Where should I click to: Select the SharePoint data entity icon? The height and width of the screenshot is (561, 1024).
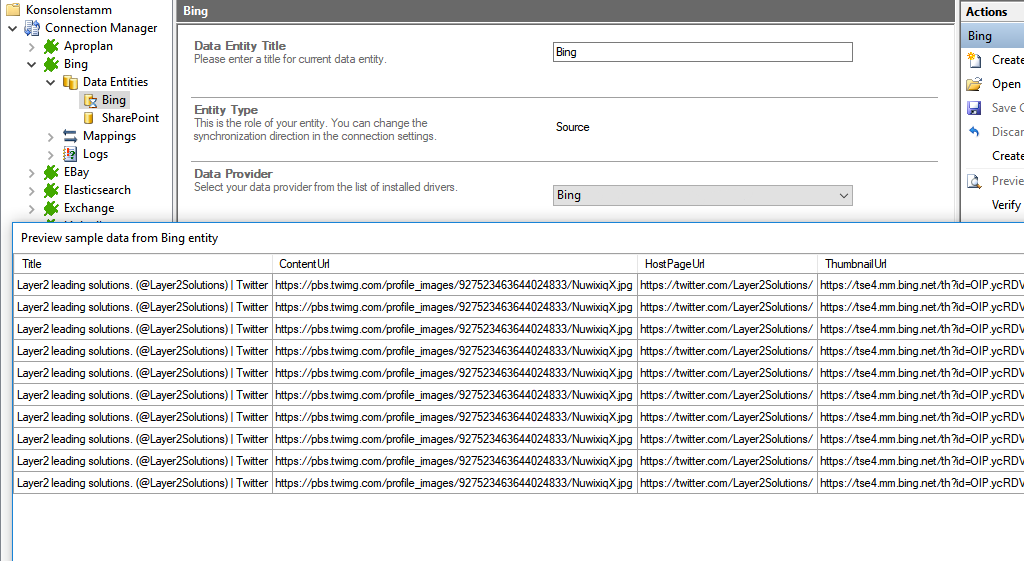[89, 118]
